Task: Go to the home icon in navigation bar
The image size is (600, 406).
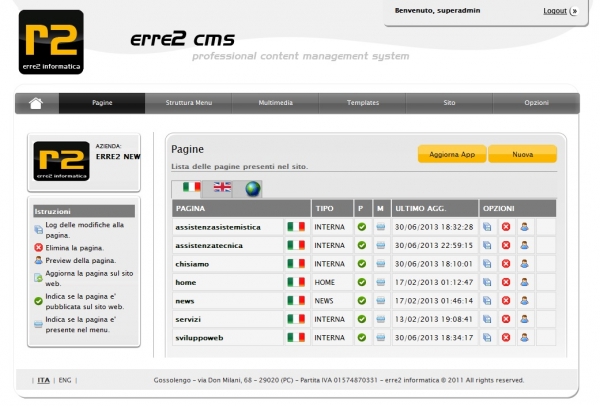Action: (36, 103)
